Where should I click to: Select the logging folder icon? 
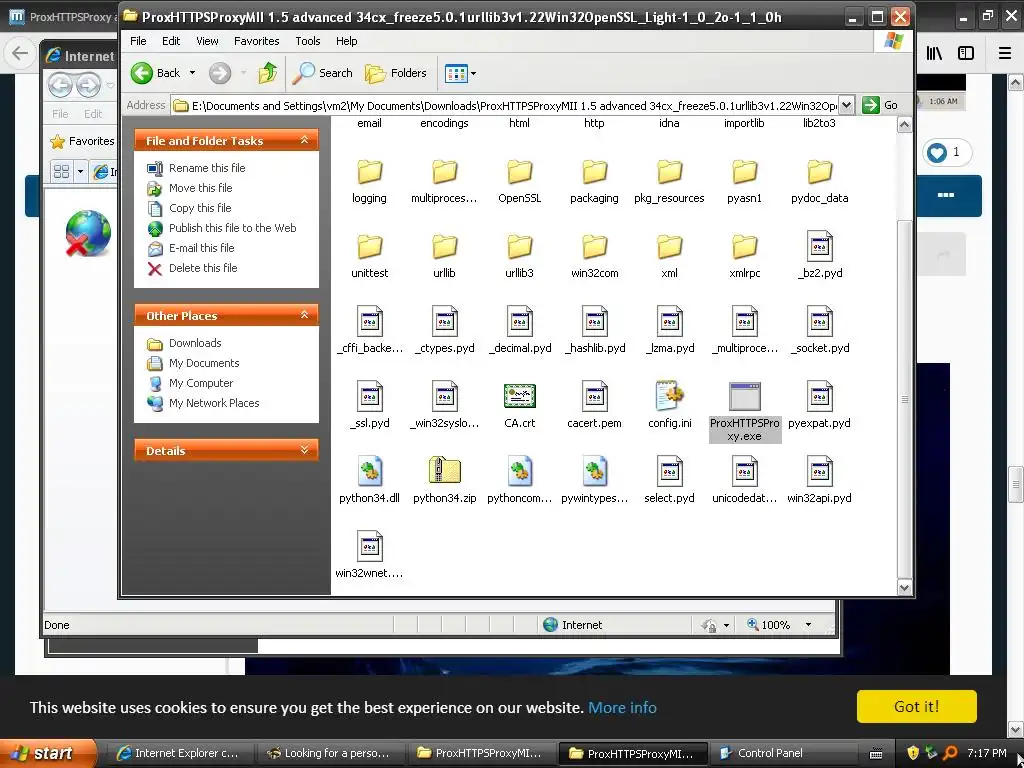[x=370, y=172]
